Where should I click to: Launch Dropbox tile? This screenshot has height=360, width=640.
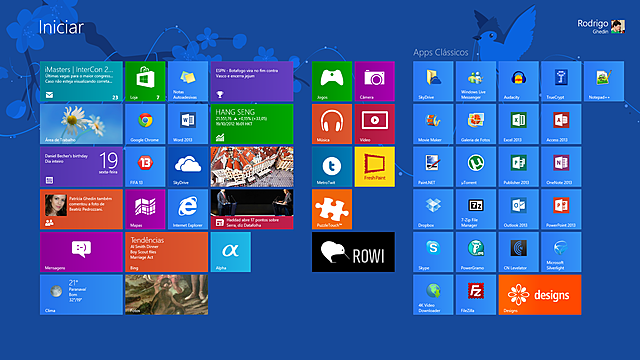(x=433, y=209)
